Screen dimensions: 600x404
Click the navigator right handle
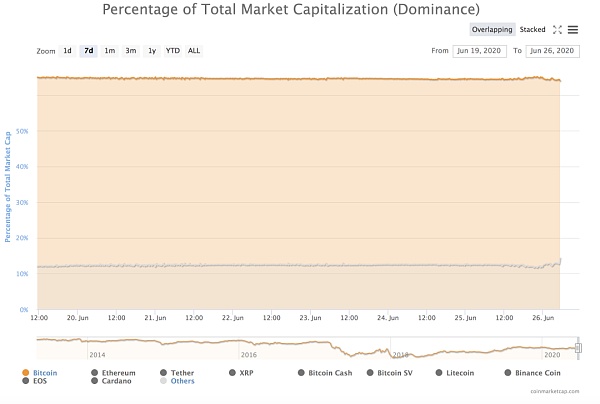(578, 348)
